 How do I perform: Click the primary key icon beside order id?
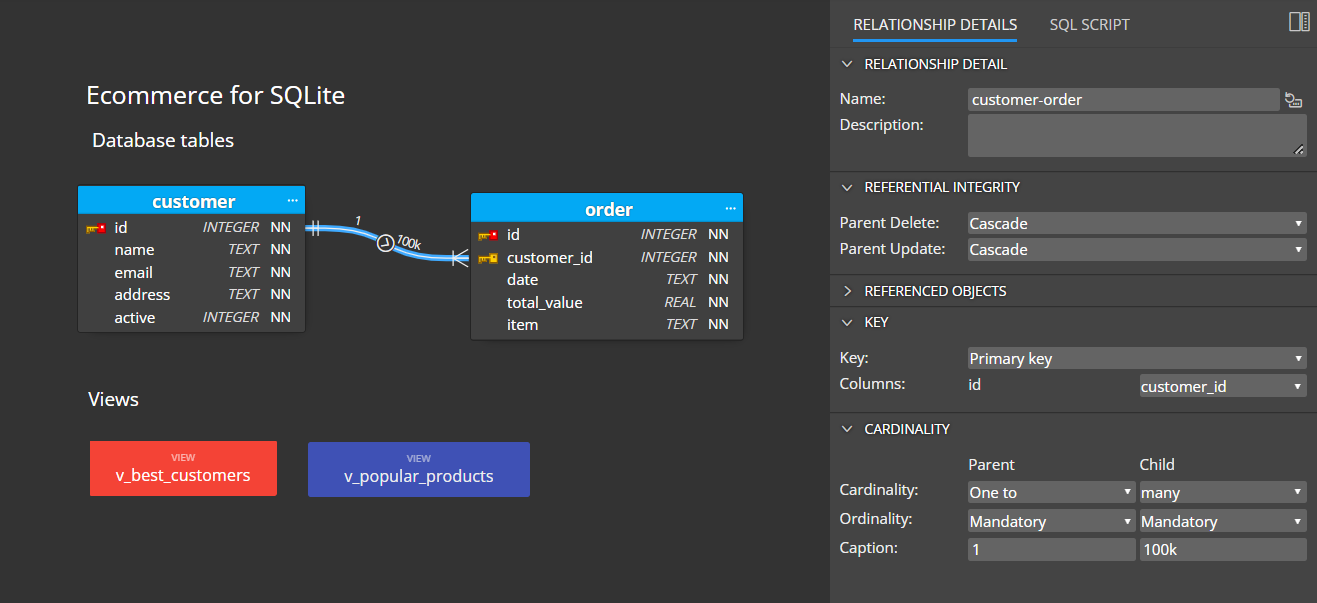(x=488, y=234)
